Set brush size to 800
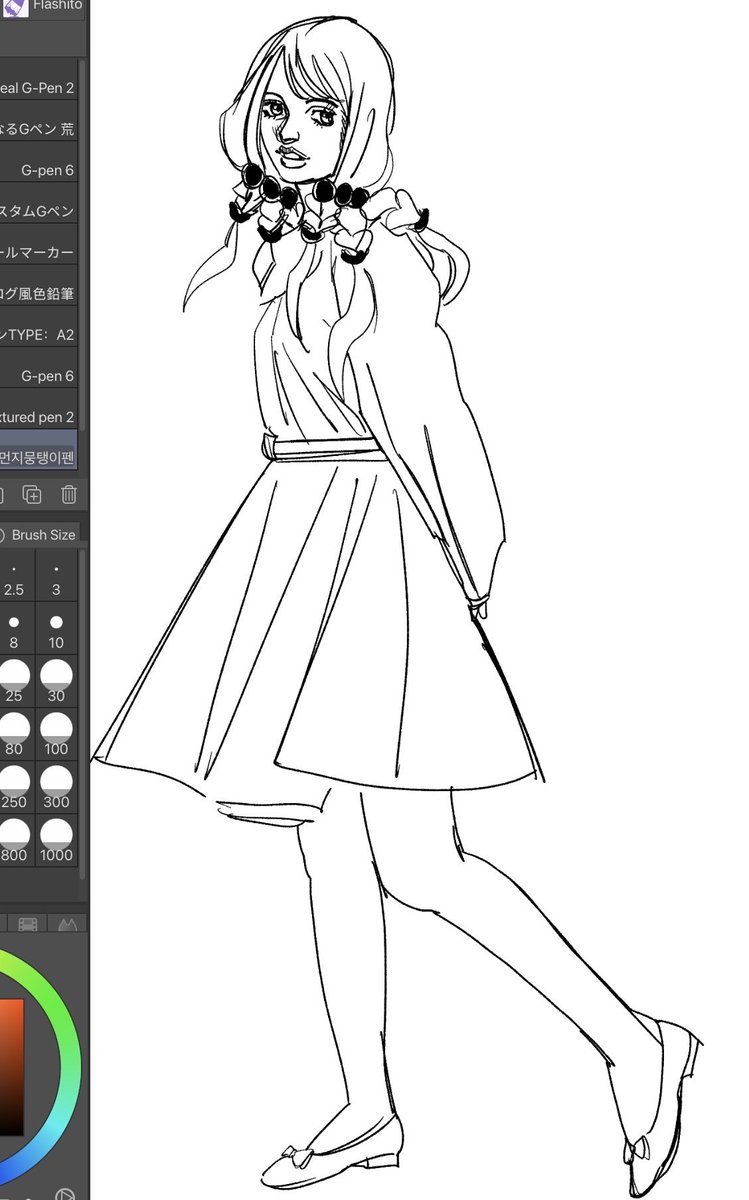The width and height of the screenshot is (749, 1200). (x=15, y=841)
